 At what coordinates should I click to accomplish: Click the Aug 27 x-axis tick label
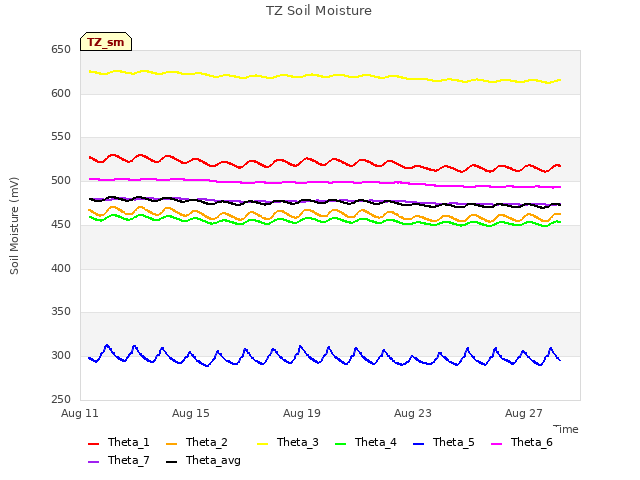coord(524,413)
